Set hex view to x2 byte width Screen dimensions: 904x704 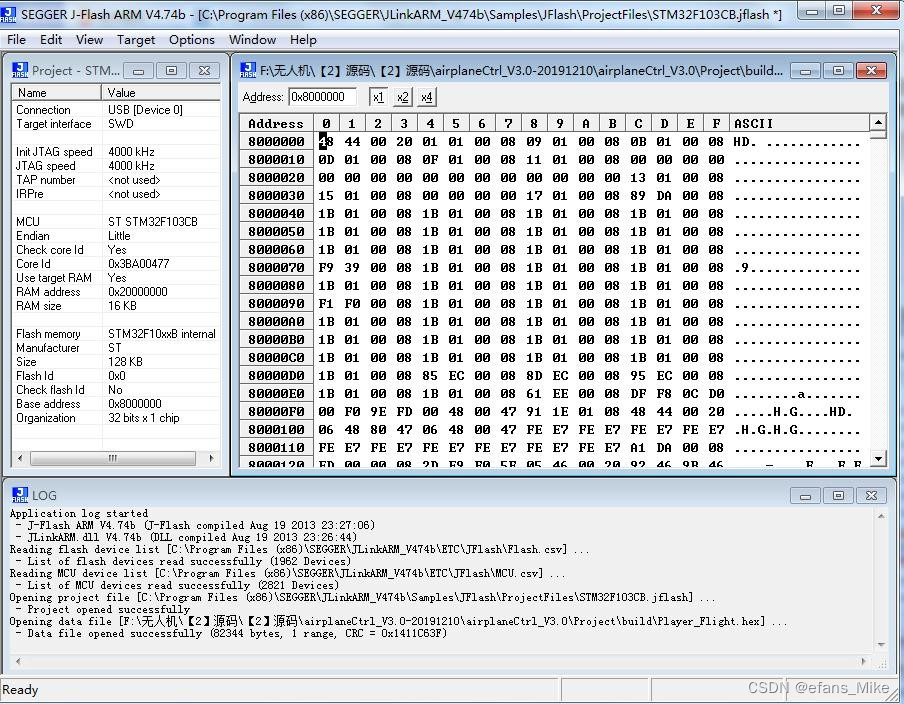tap(402, 97)
